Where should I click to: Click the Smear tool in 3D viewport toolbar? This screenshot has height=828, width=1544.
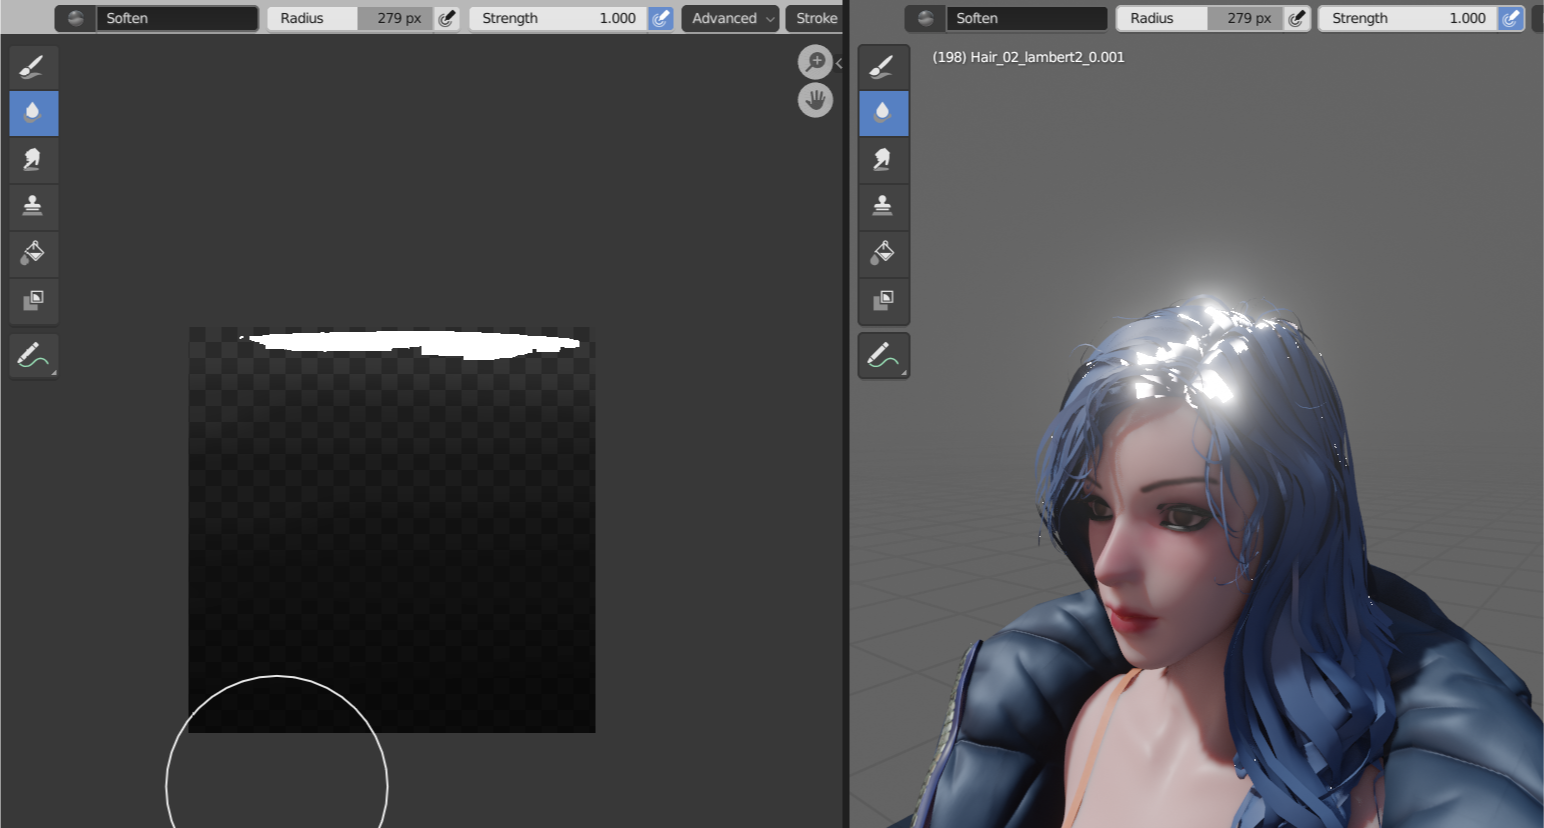883,160
